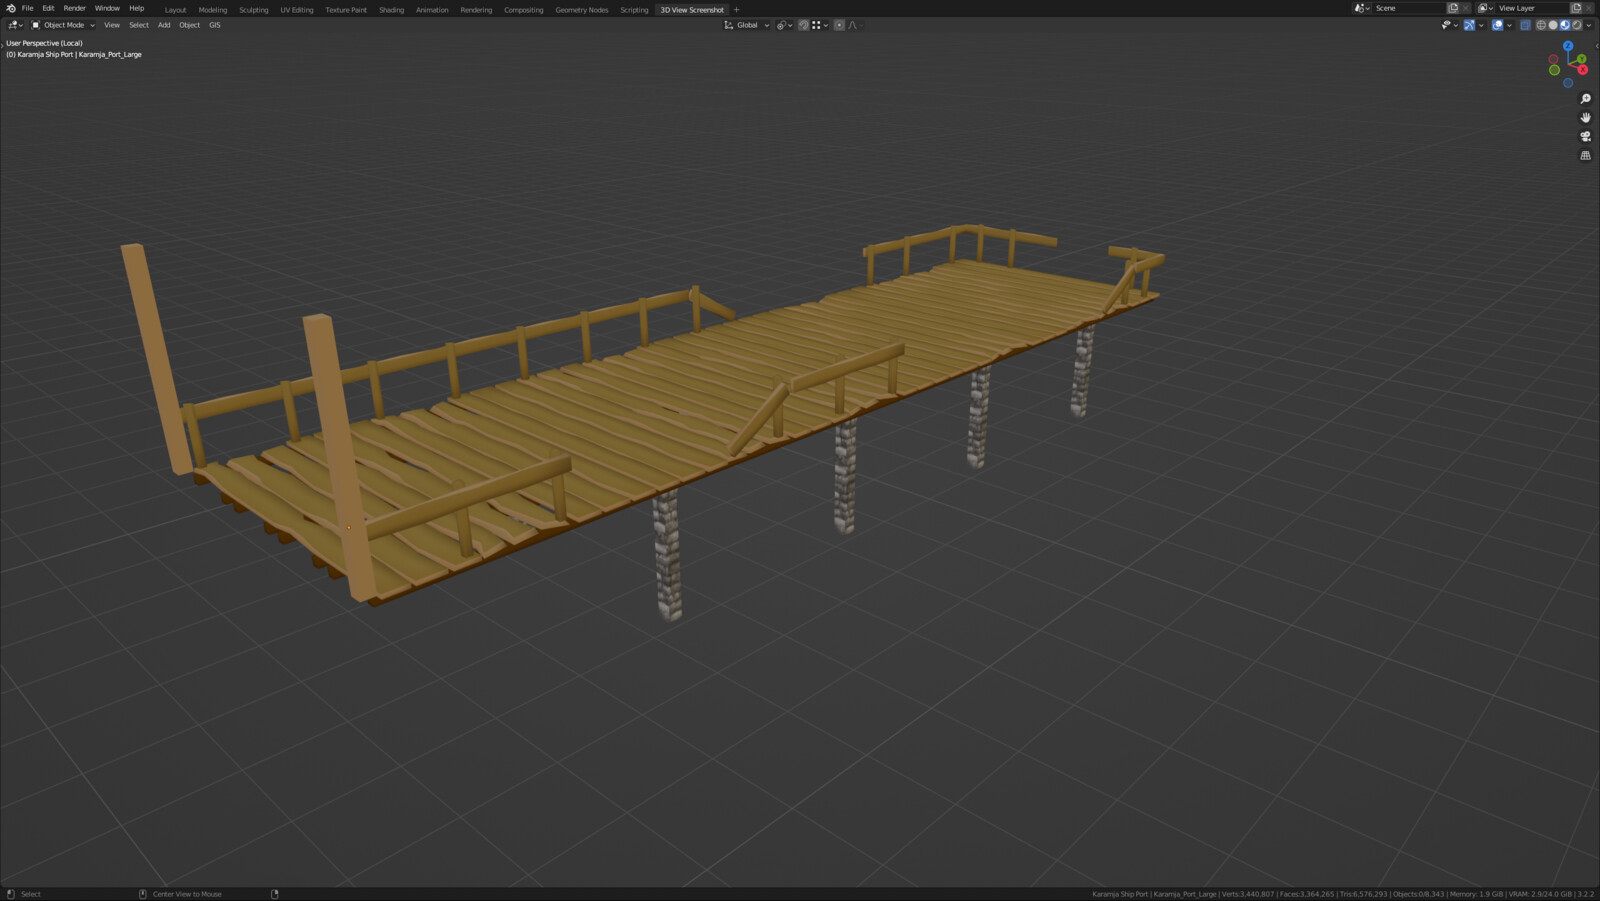
Task: Toggle camera view icon
Action: (x=1586, y=136)
